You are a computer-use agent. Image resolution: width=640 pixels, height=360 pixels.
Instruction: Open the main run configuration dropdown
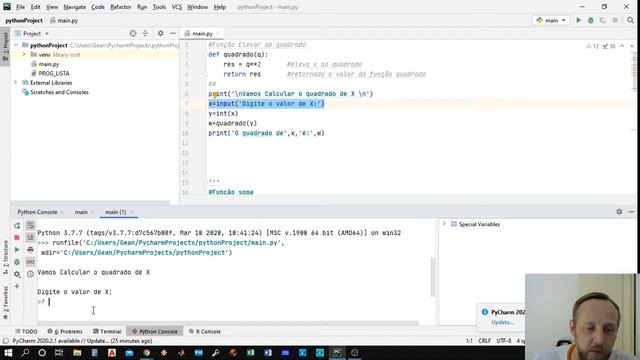click(551, 20)
